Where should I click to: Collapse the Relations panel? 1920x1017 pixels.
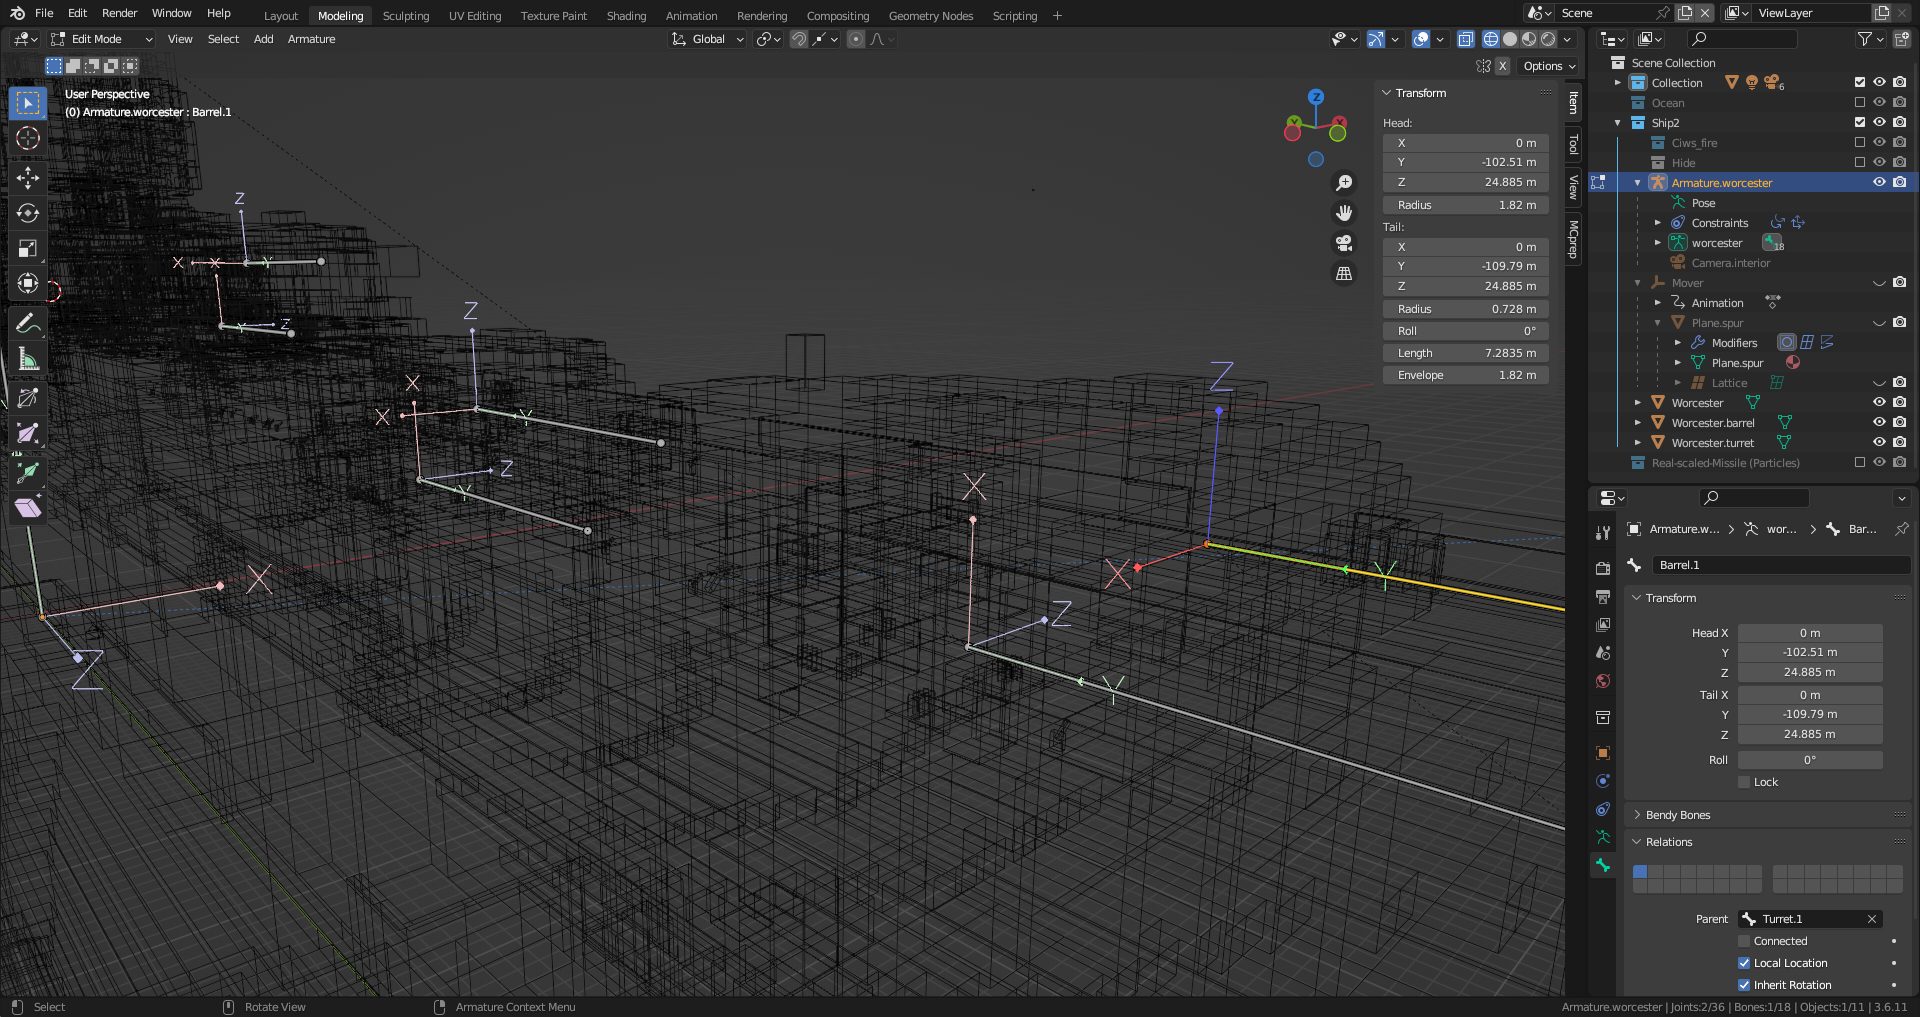(x=1637, y=842)
